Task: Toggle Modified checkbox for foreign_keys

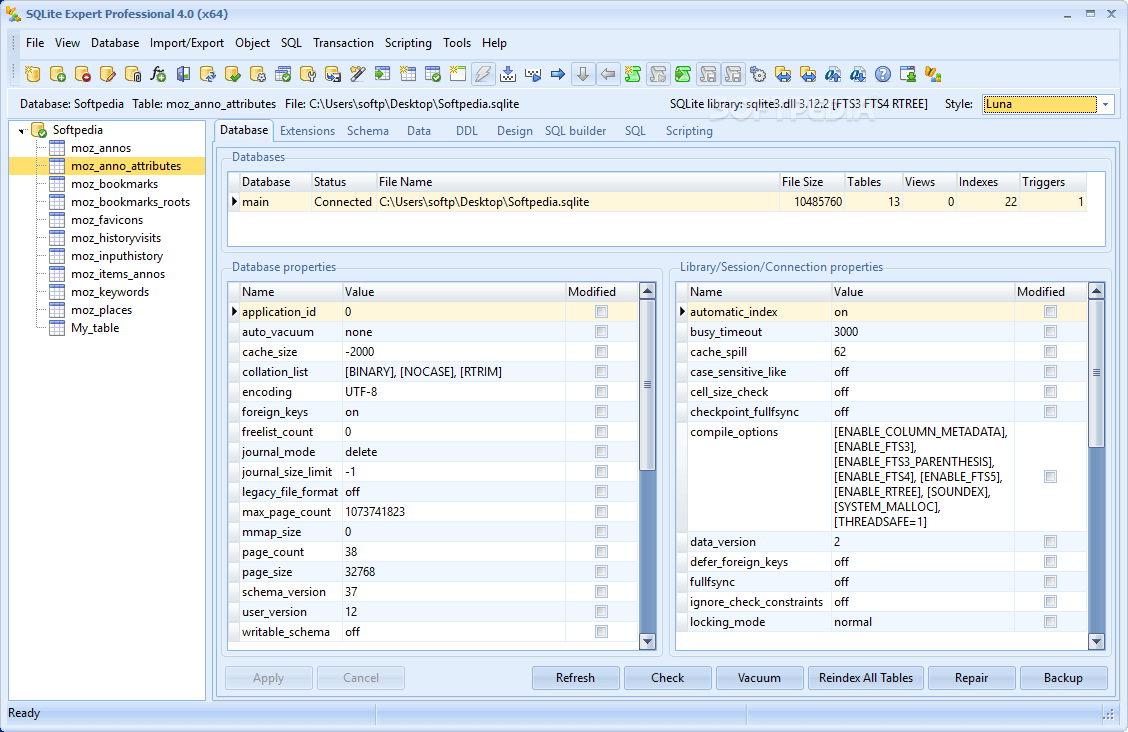Action: (601, 412)
